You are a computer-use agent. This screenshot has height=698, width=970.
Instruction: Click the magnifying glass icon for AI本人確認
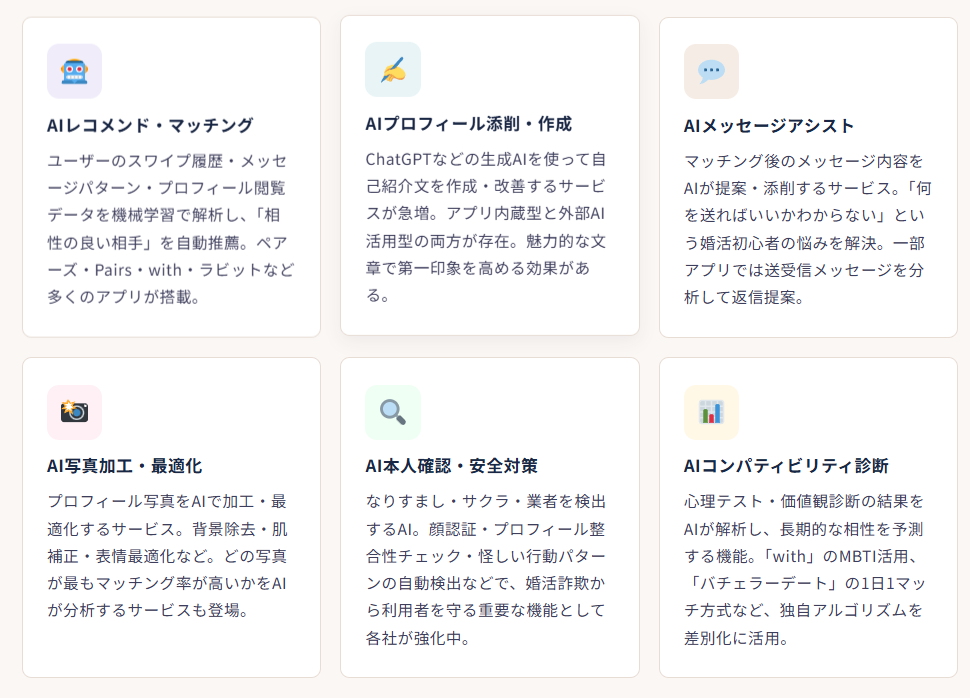pyautogui.click(x=393, y=412)
